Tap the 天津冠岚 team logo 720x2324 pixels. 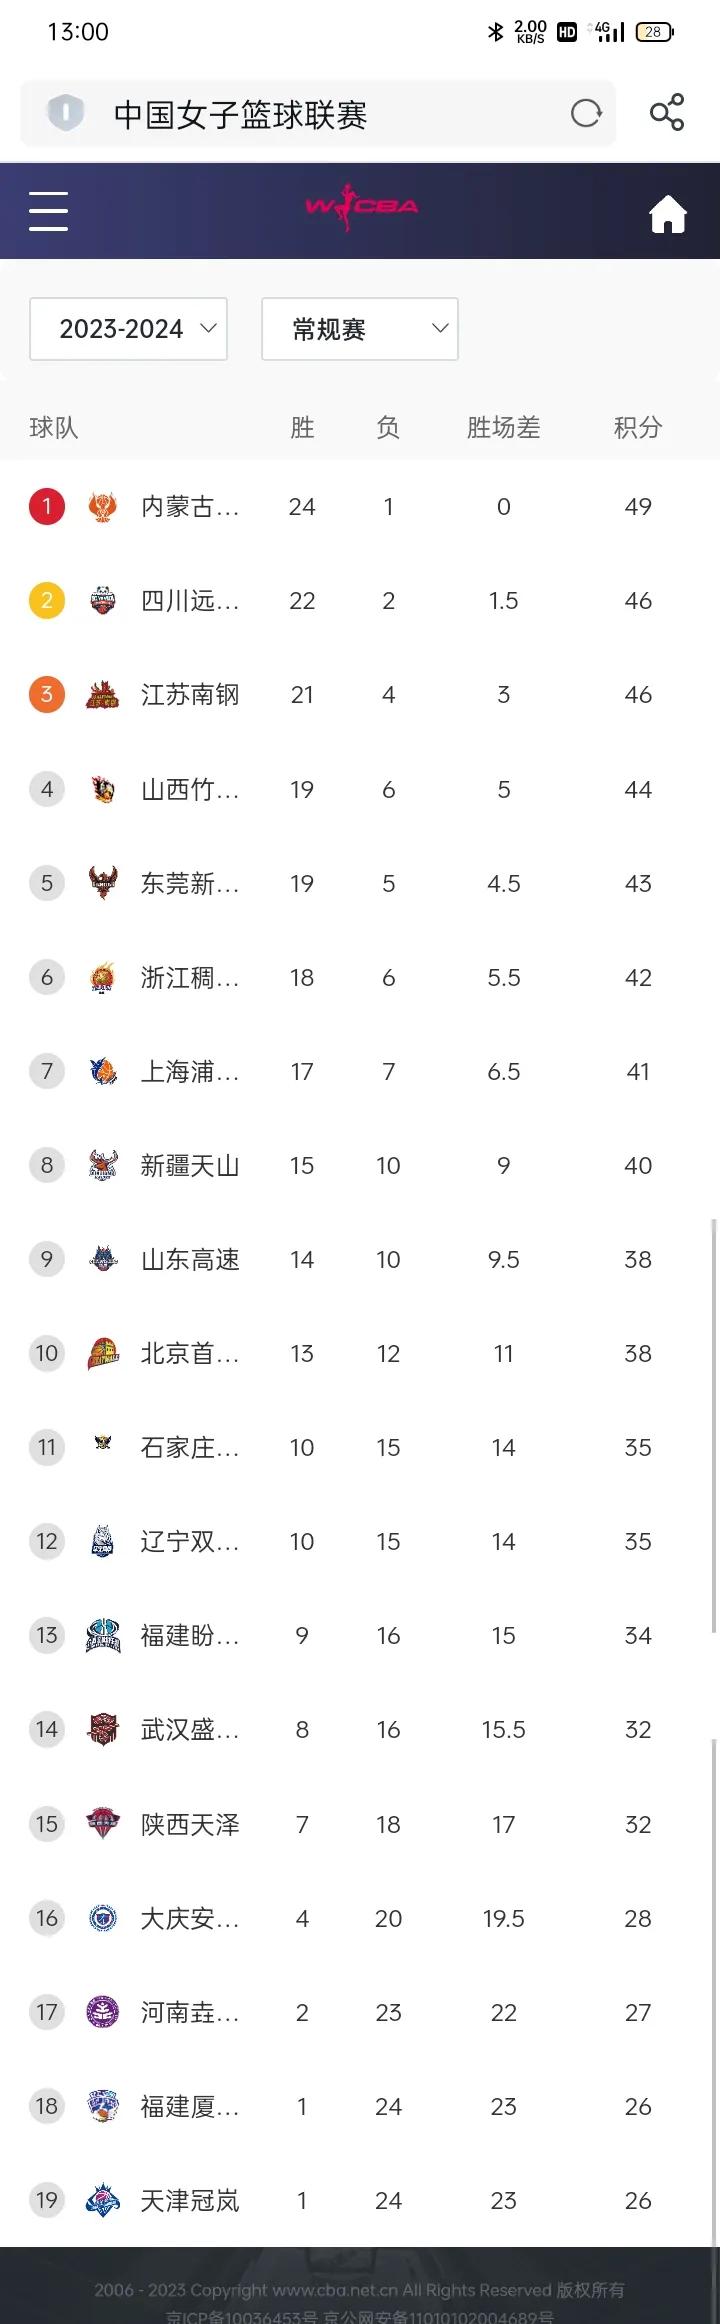(x=102, y=2200)
